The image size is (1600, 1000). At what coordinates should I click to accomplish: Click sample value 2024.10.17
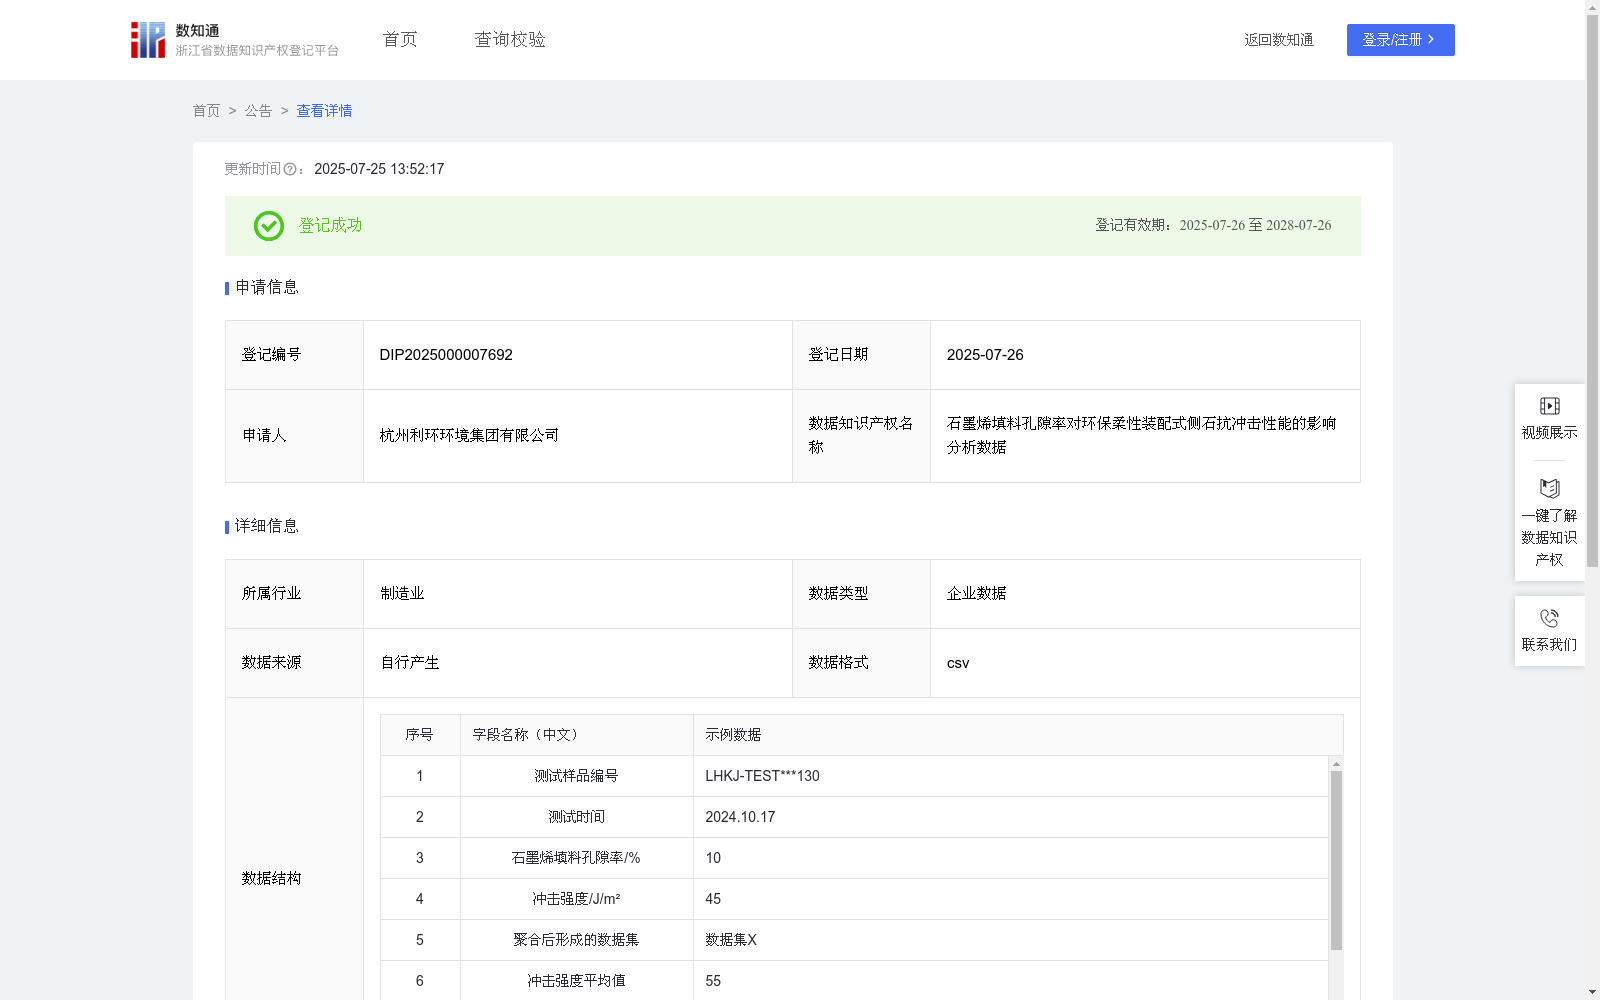740,817
